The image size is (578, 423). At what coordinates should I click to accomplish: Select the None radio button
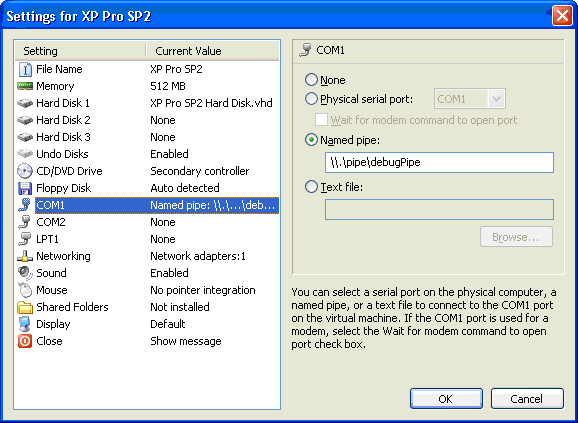pyautogui.click(x=311, y=80)
